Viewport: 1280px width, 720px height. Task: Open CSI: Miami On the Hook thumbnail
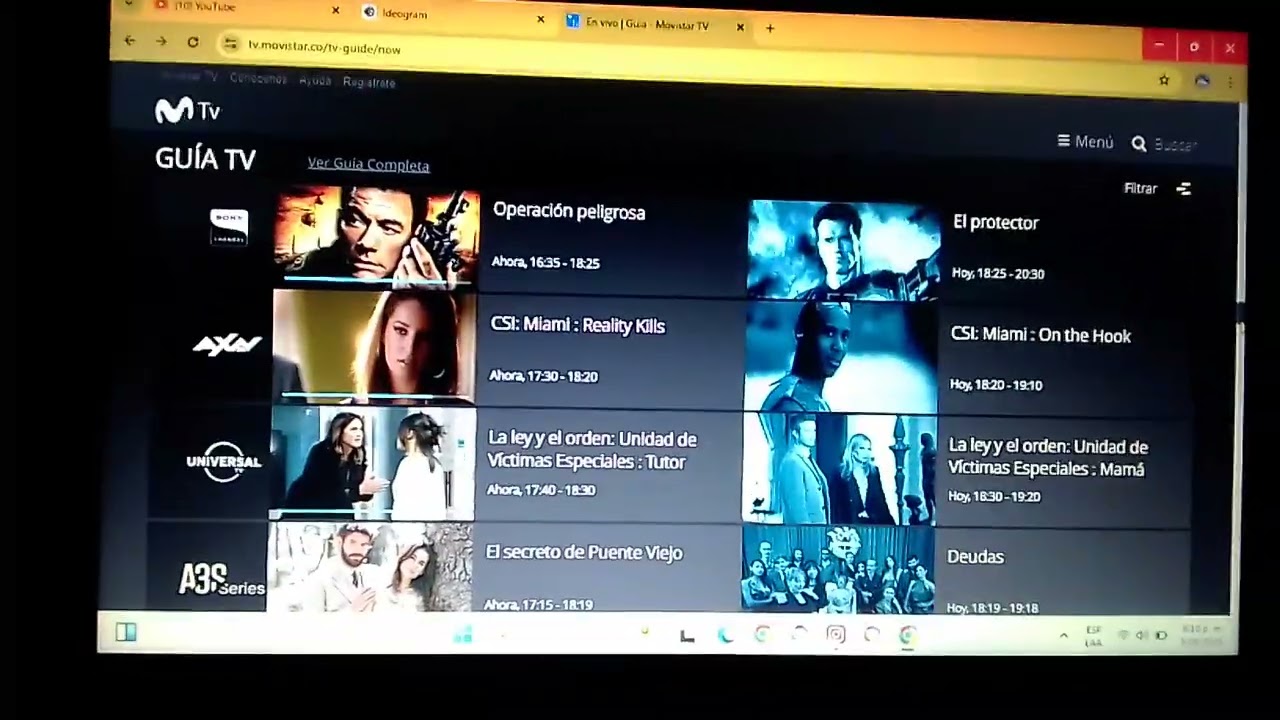pos(841,357)
